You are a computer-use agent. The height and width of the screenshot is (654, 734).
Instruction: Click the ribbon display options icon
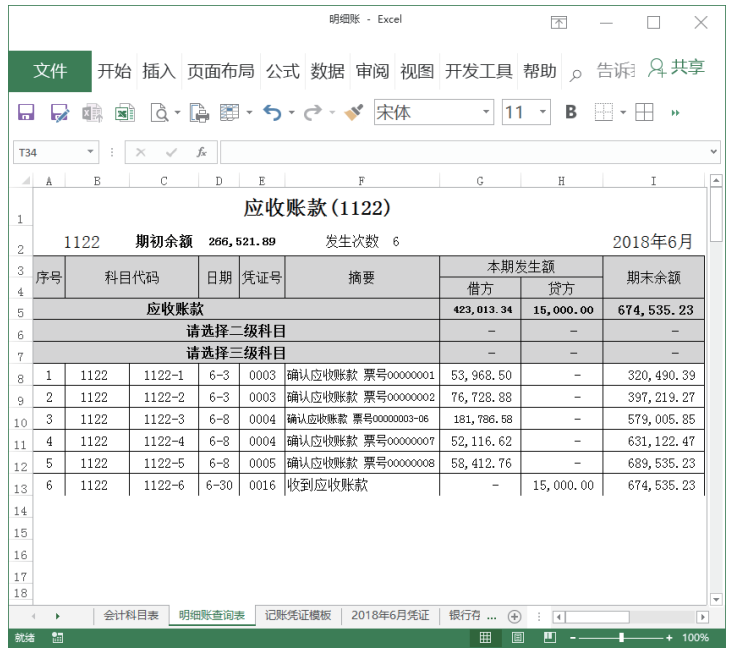[558, 22]
